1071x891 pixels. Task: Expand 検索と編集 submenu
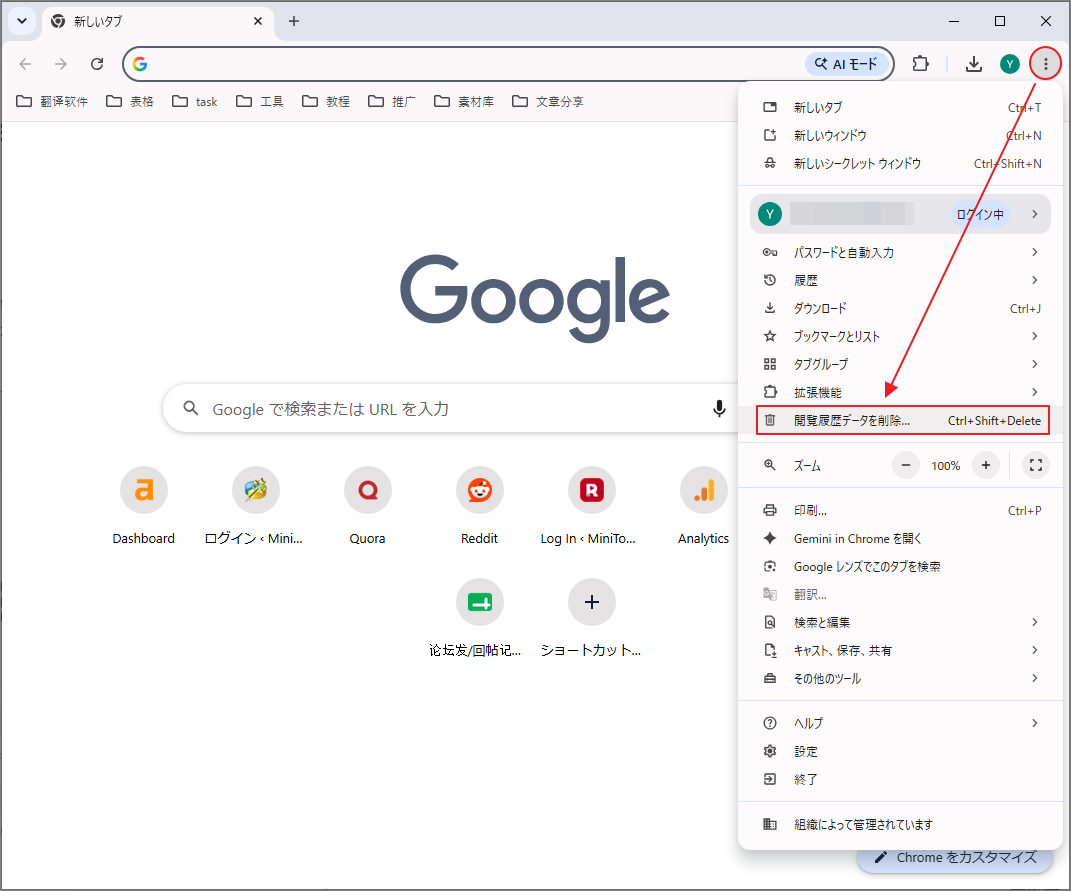(x=901, y=622)
